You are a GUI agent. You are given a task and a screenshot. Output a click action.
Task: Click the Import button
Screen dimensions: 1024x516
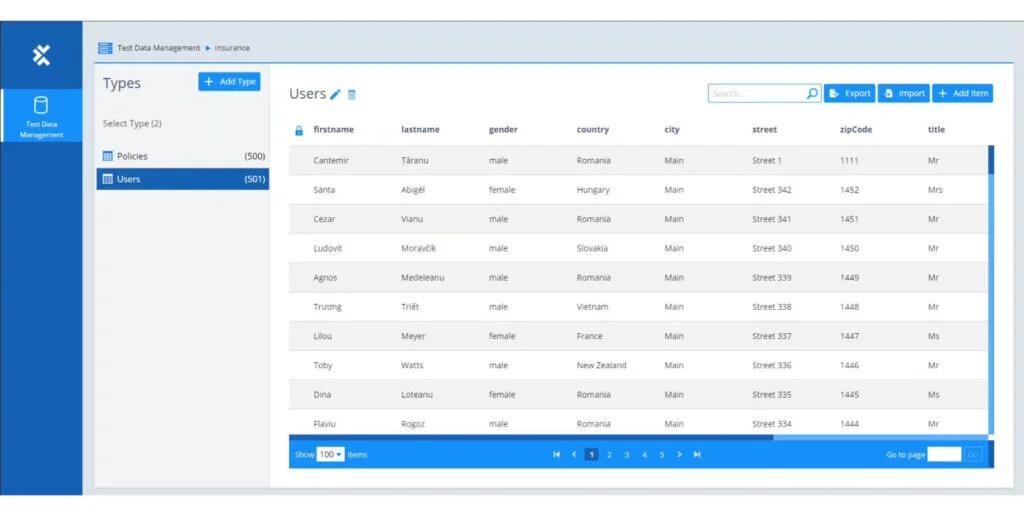click(x=903, y=93)
